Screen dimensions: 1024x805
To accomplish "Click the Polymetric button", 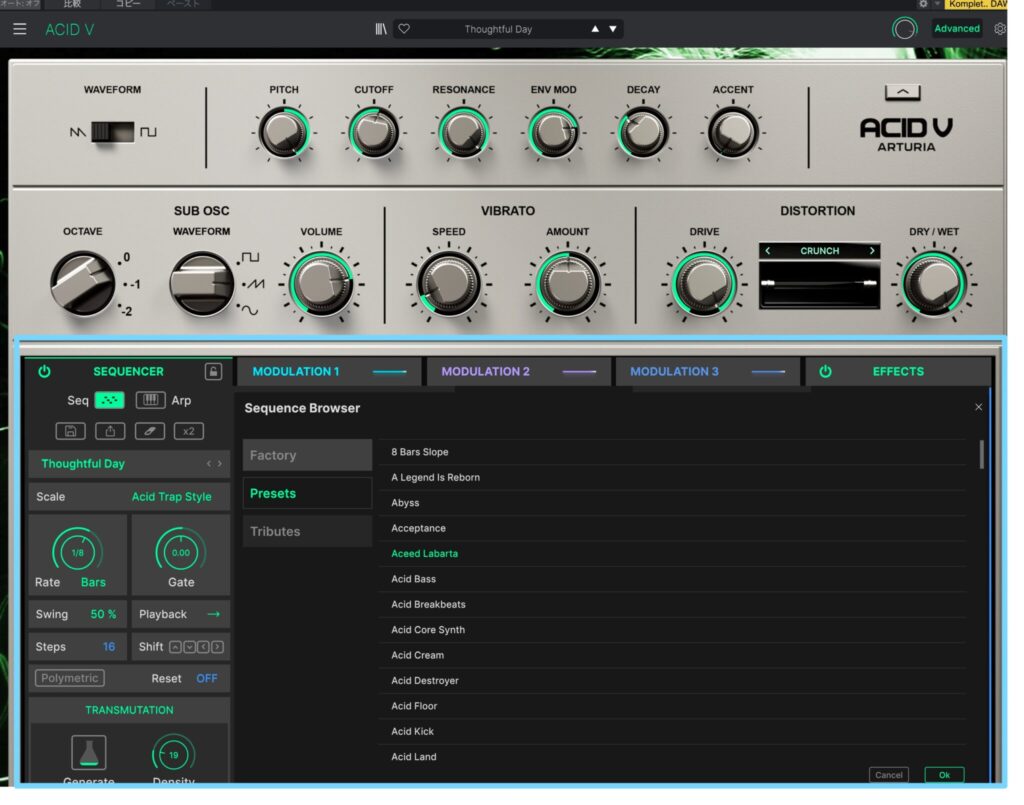I will click(x=70, y=678).
